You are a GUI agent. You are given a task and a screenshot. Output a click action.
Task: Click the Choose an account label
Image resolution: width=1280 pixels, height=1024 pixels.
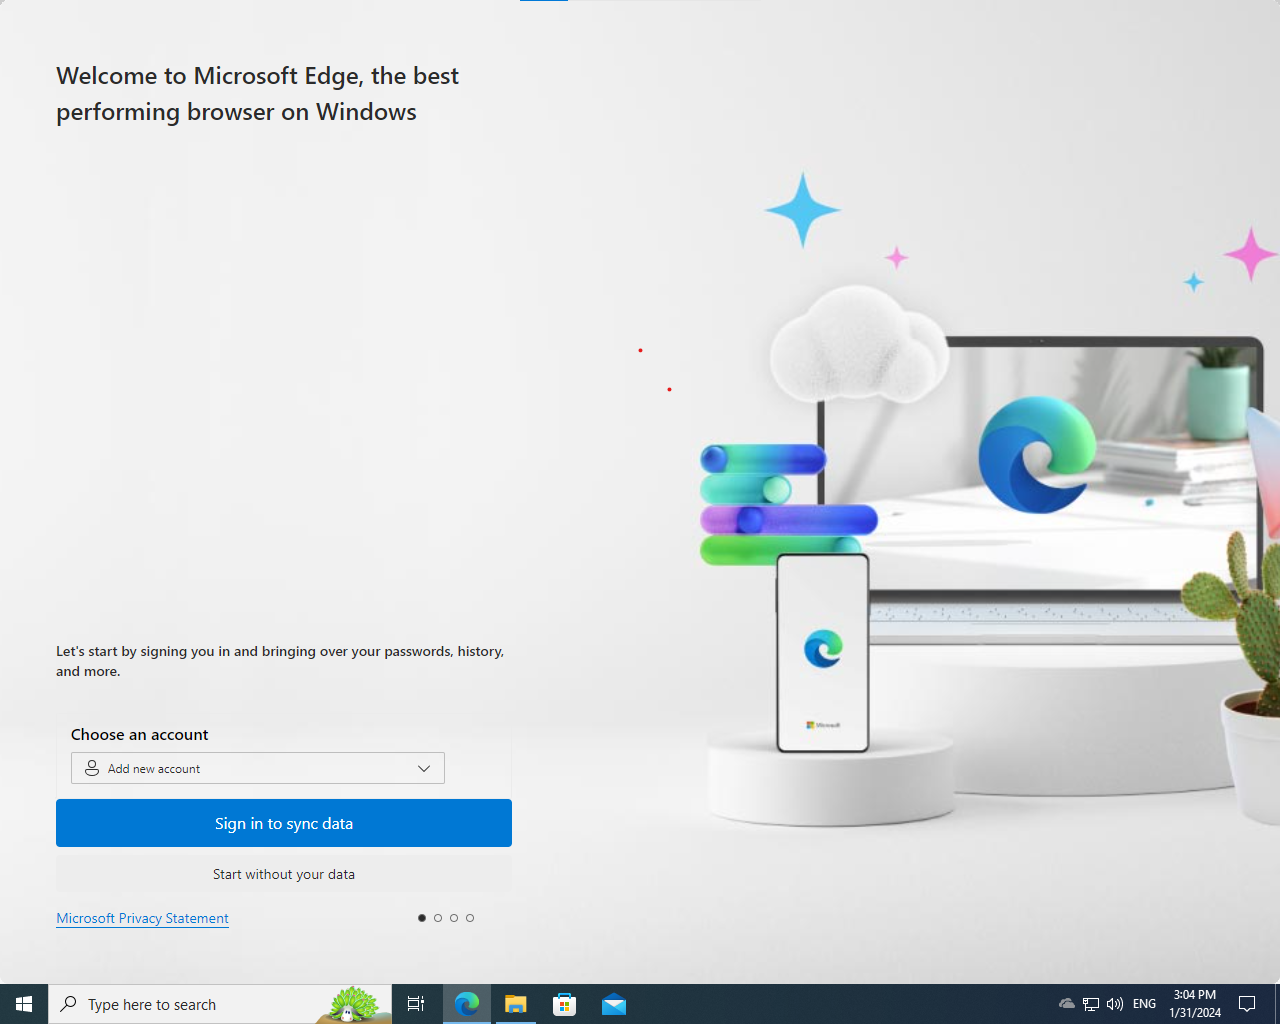tap(140, 734)
